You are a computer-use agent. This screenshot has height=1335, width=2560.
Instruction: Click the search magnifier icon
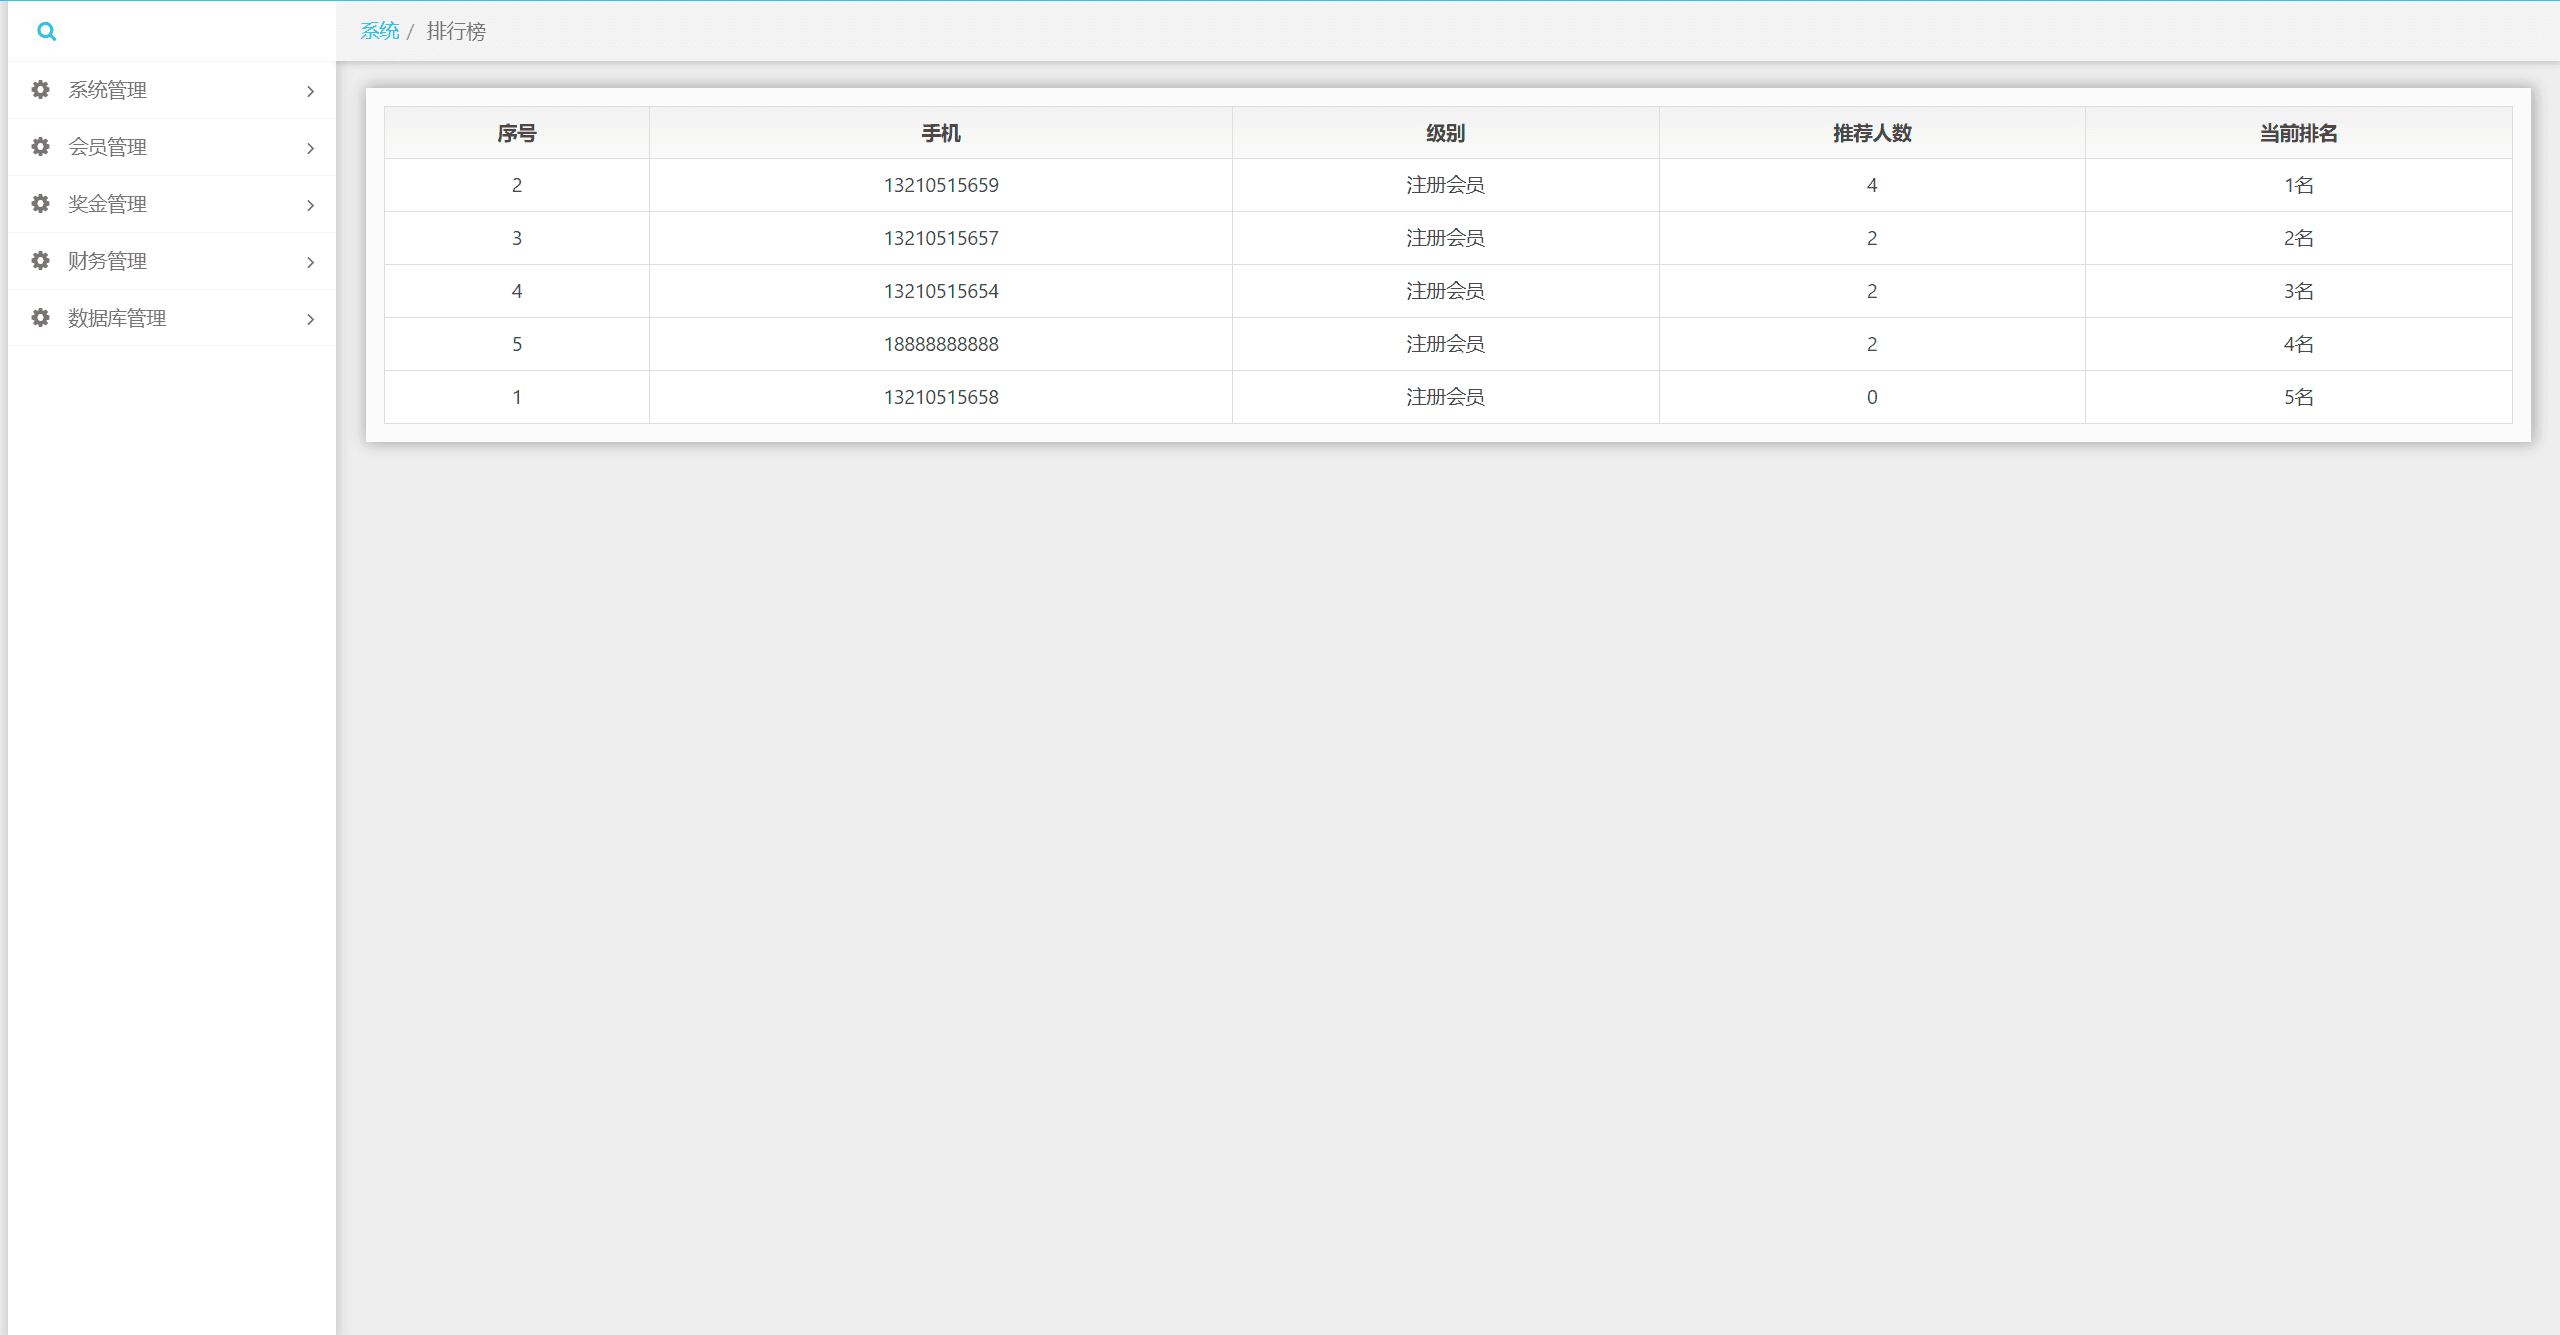pyautogui.click(x=46, y=32)
